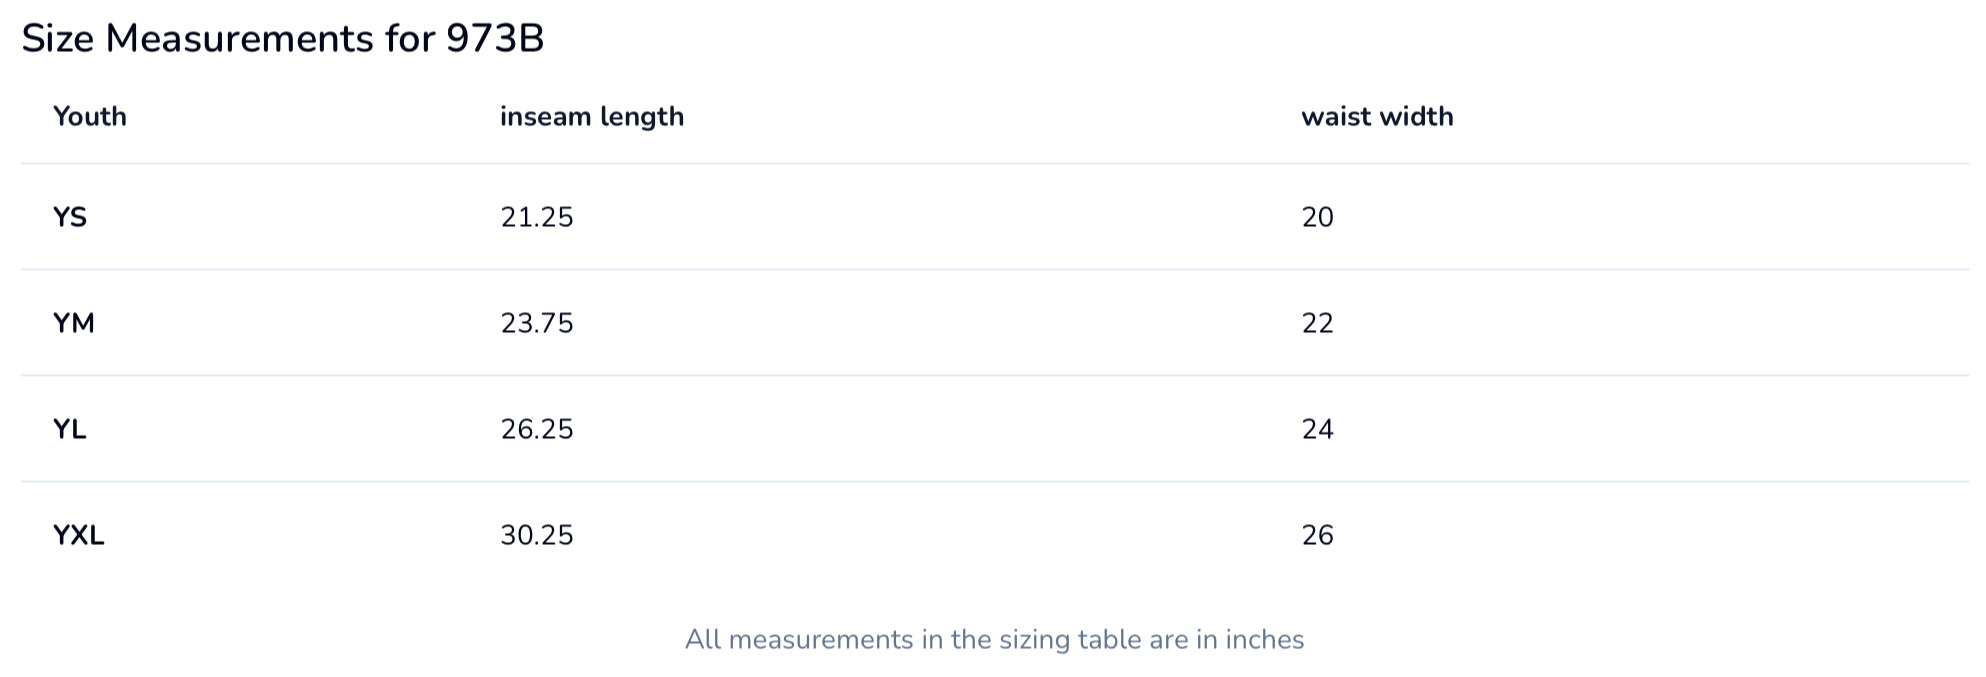The height and width of the screenshot is (677, 1986).
Task: Click the YXL size row label
Action: [x=79, y=535]
